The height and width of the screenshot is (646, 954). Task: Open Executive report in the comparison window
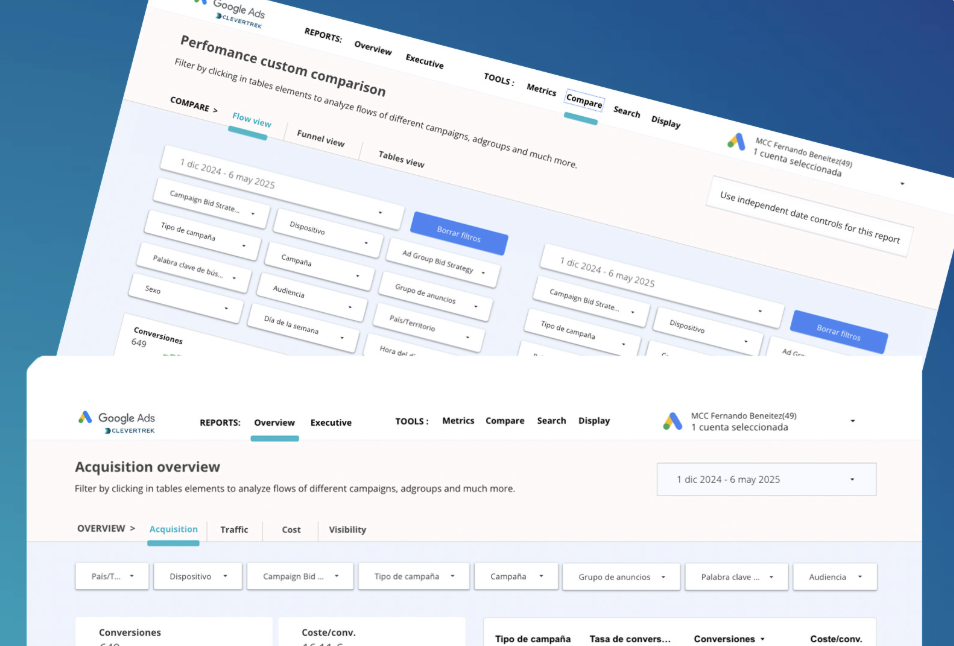(425, 61)
